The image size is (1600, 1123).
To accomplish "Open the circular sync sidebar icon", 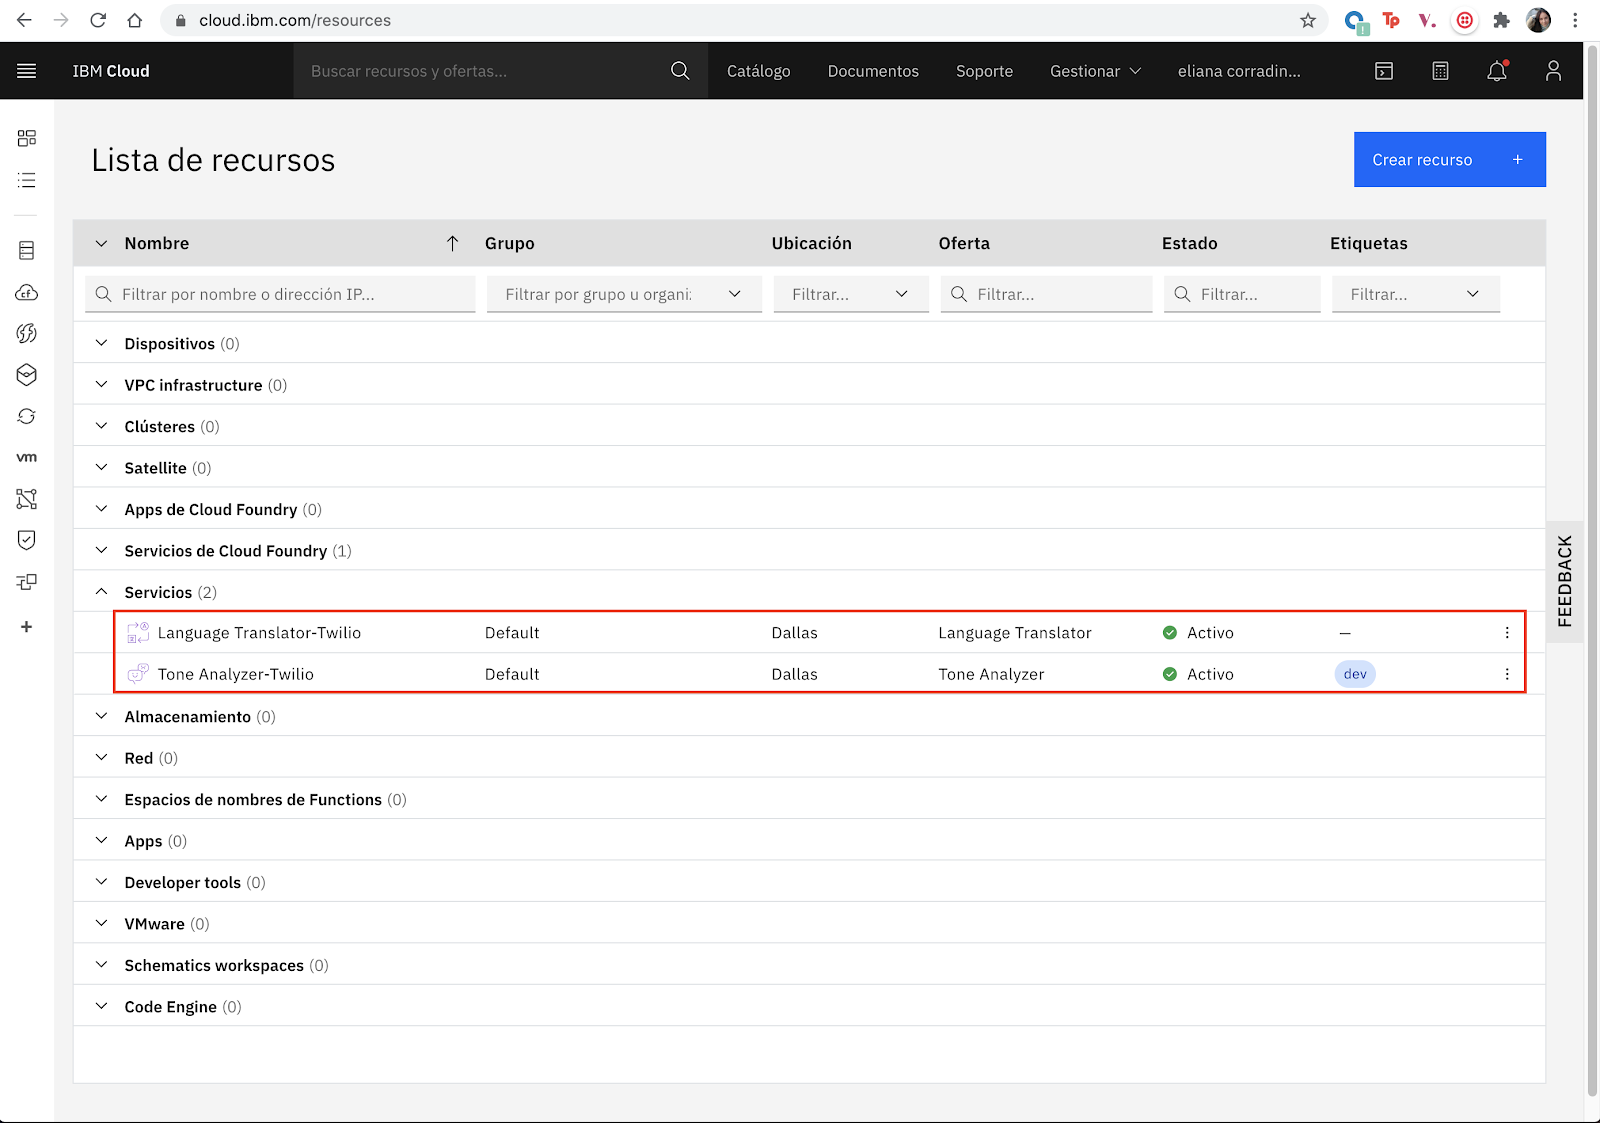I will 27,416.
